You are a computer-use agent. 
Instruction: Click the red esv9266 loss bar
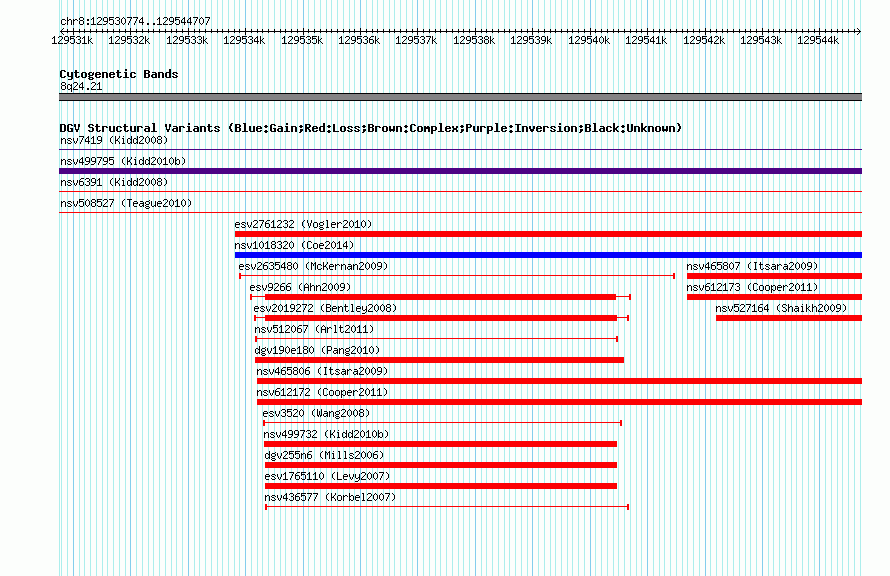point(440,297)
